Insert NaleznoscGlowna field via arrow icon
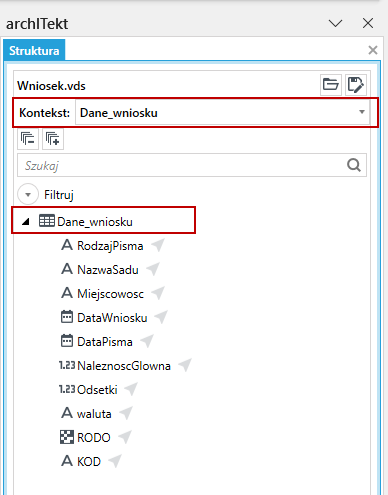 (185, 365)
